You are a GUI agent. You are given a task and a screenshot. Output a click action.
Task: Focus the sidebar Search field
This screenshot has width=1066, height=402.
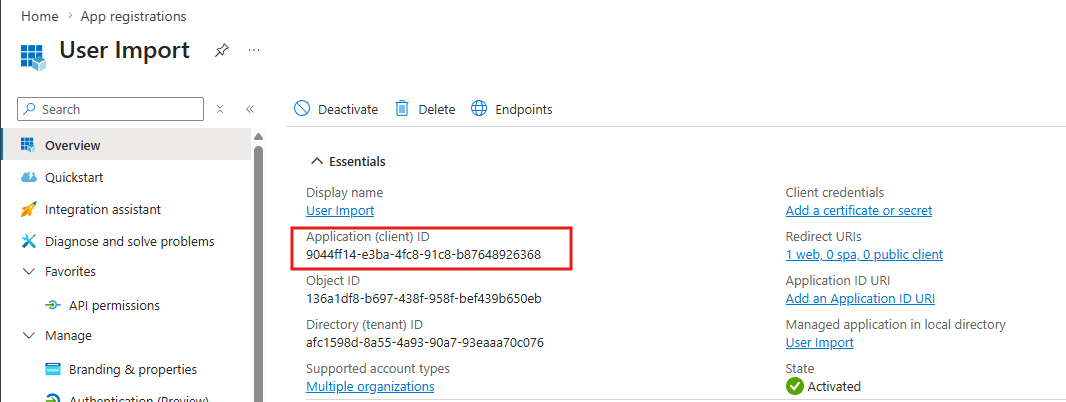click(x=110, y=109)
